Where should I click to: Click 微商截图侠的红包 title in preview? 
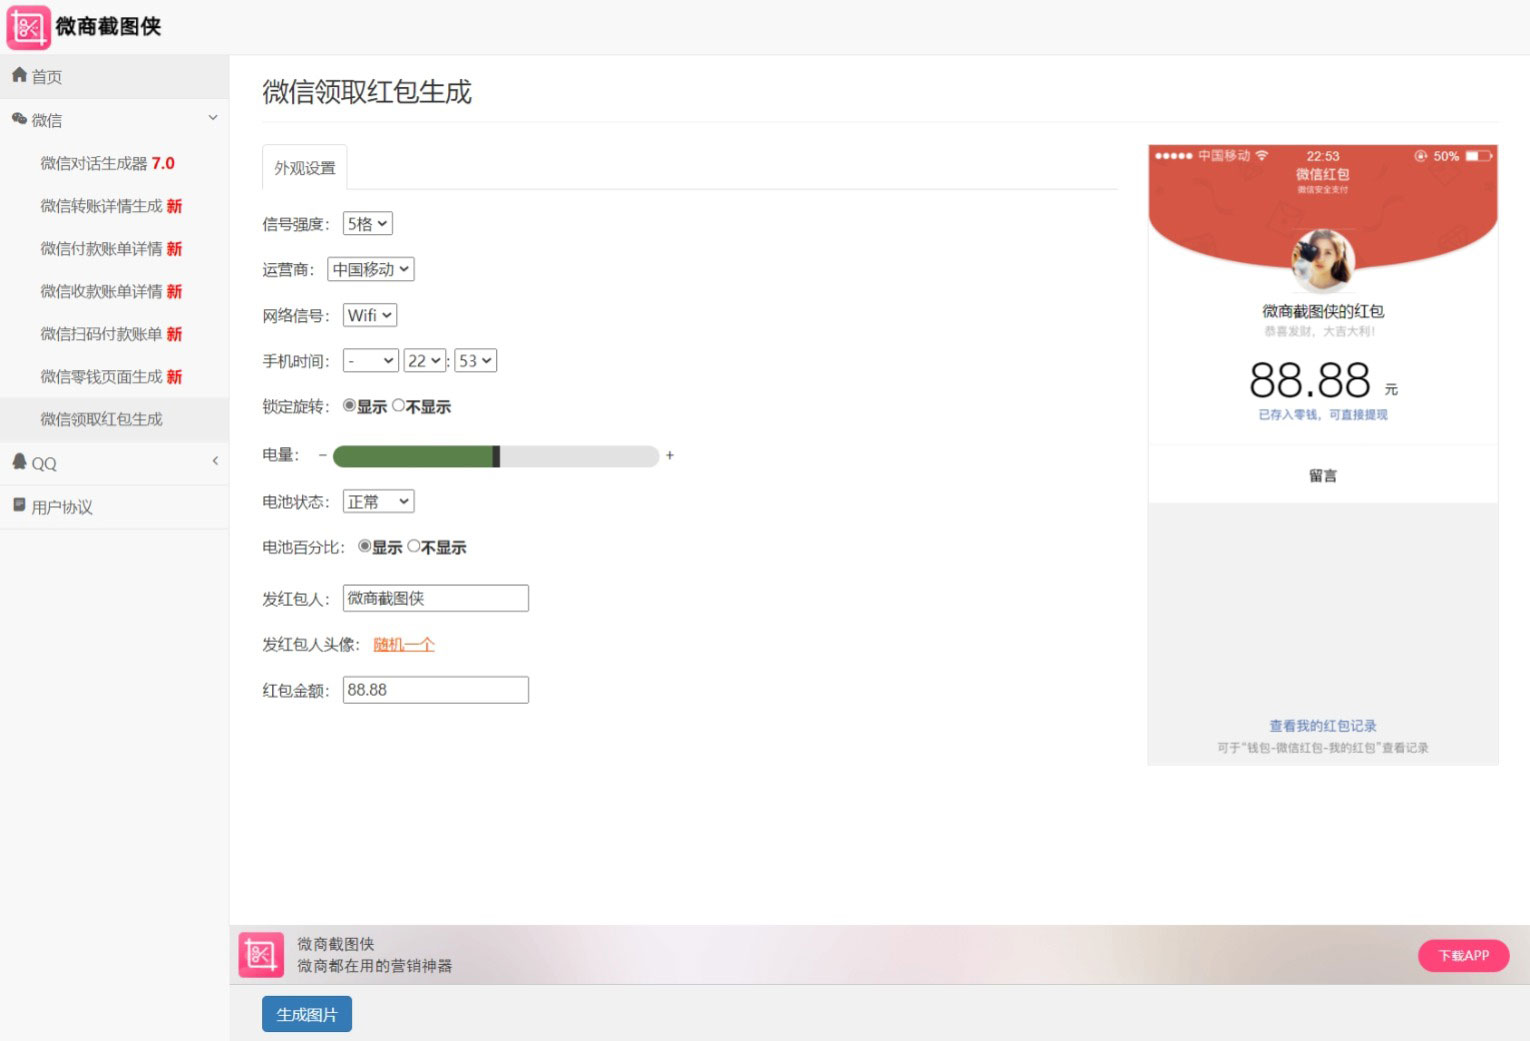pyautogui.click(x=1323, y=311)
